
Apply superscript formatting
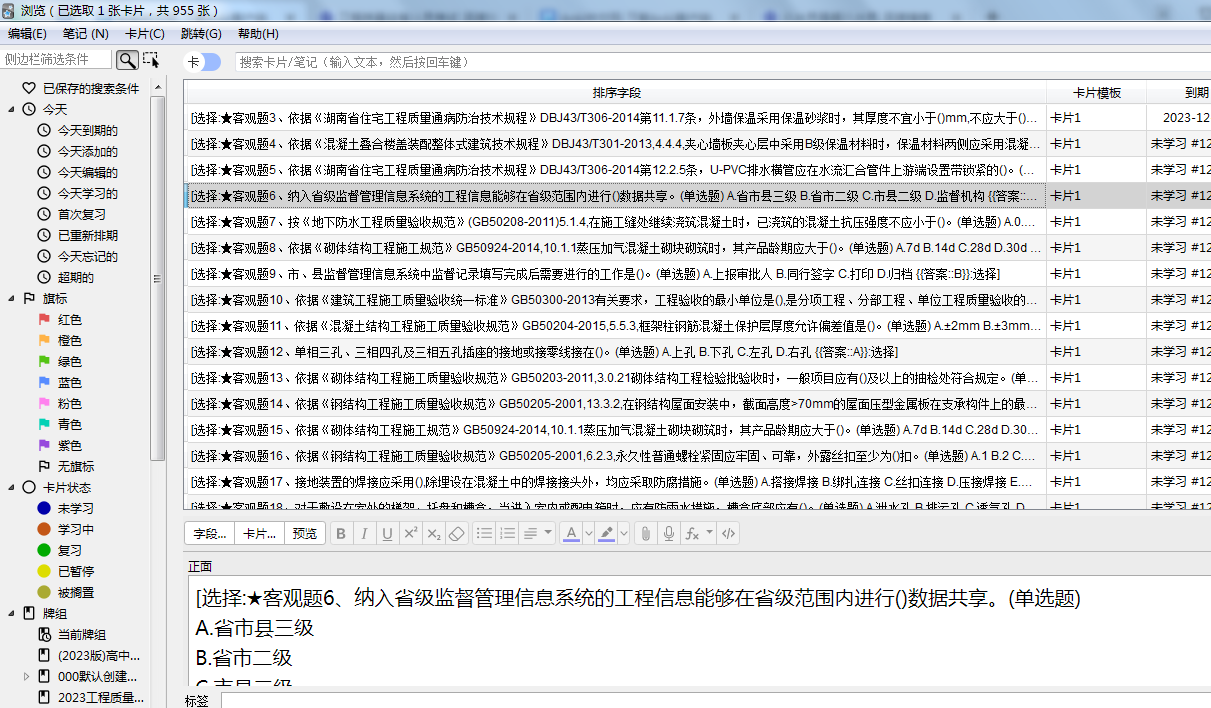(x=410, y=534)
